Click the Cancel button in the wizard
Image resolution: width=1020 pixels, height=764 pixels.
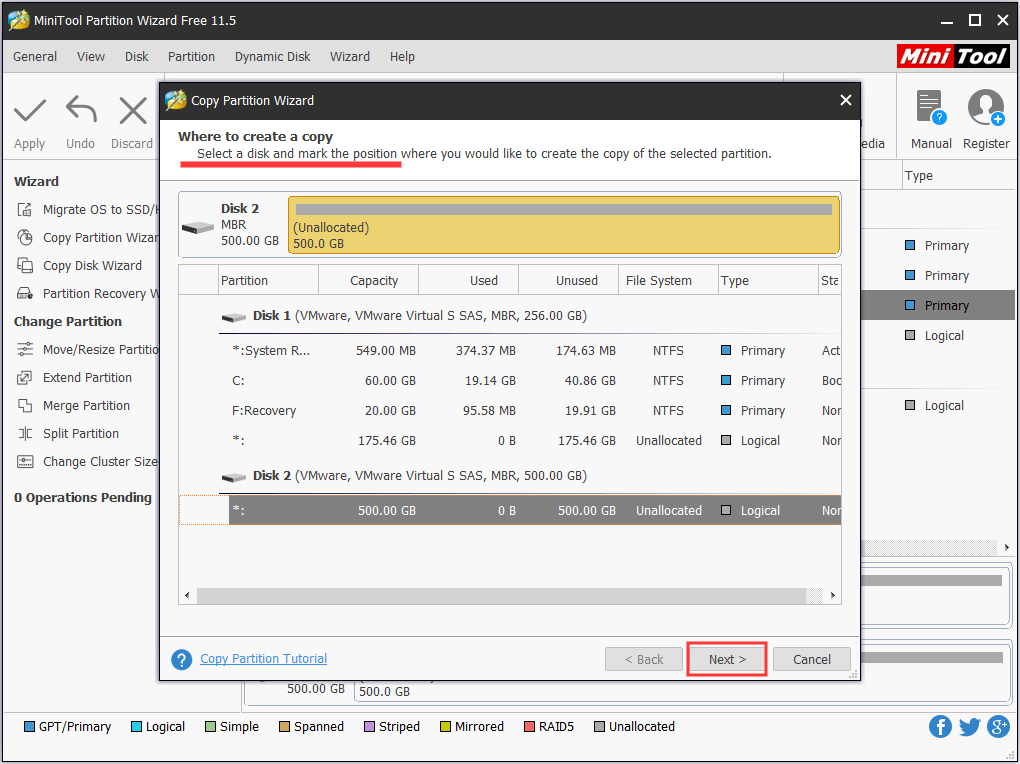pos(811,658)
